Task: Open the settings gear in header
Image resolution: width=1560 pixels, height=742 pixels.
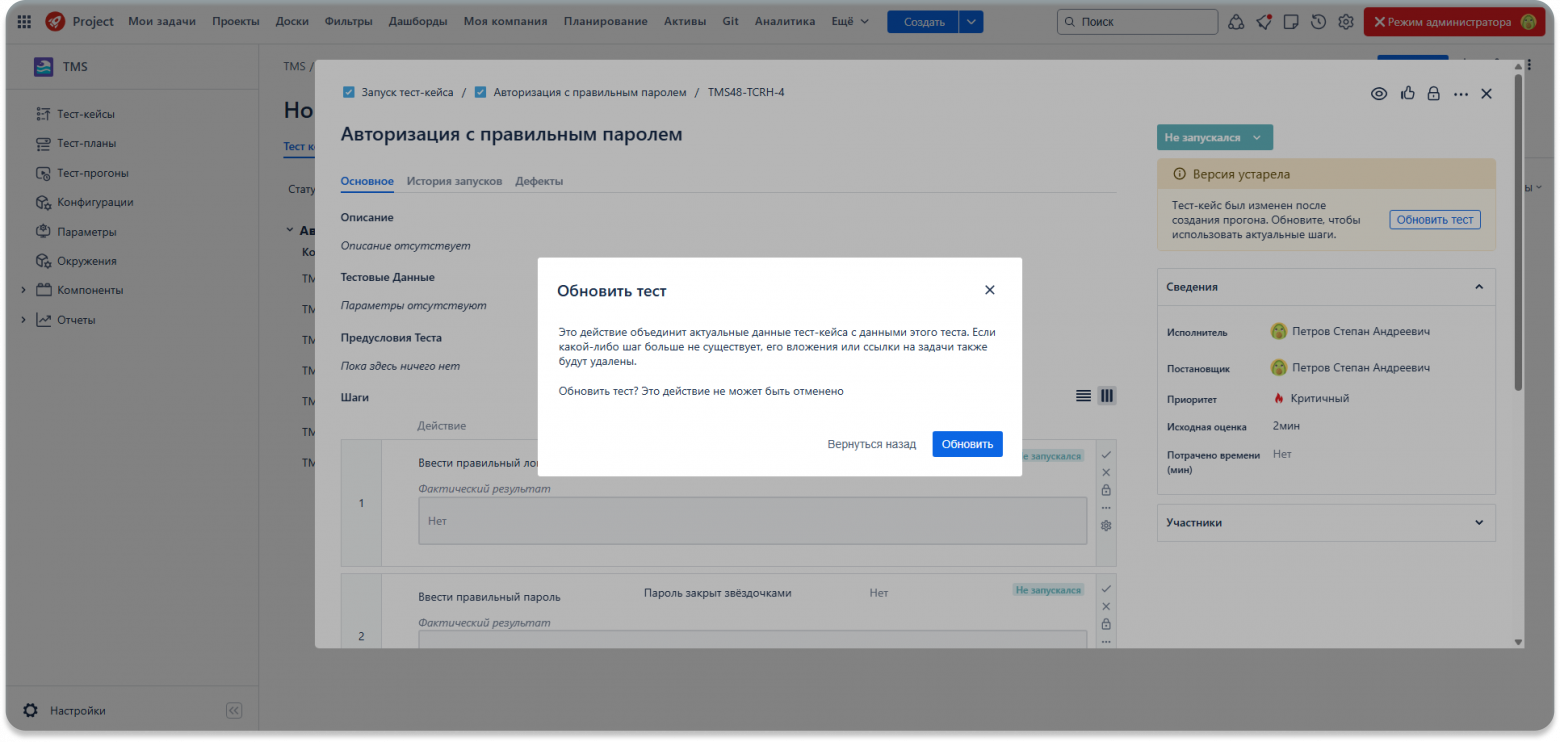Action: click(x=1346, y=21)
